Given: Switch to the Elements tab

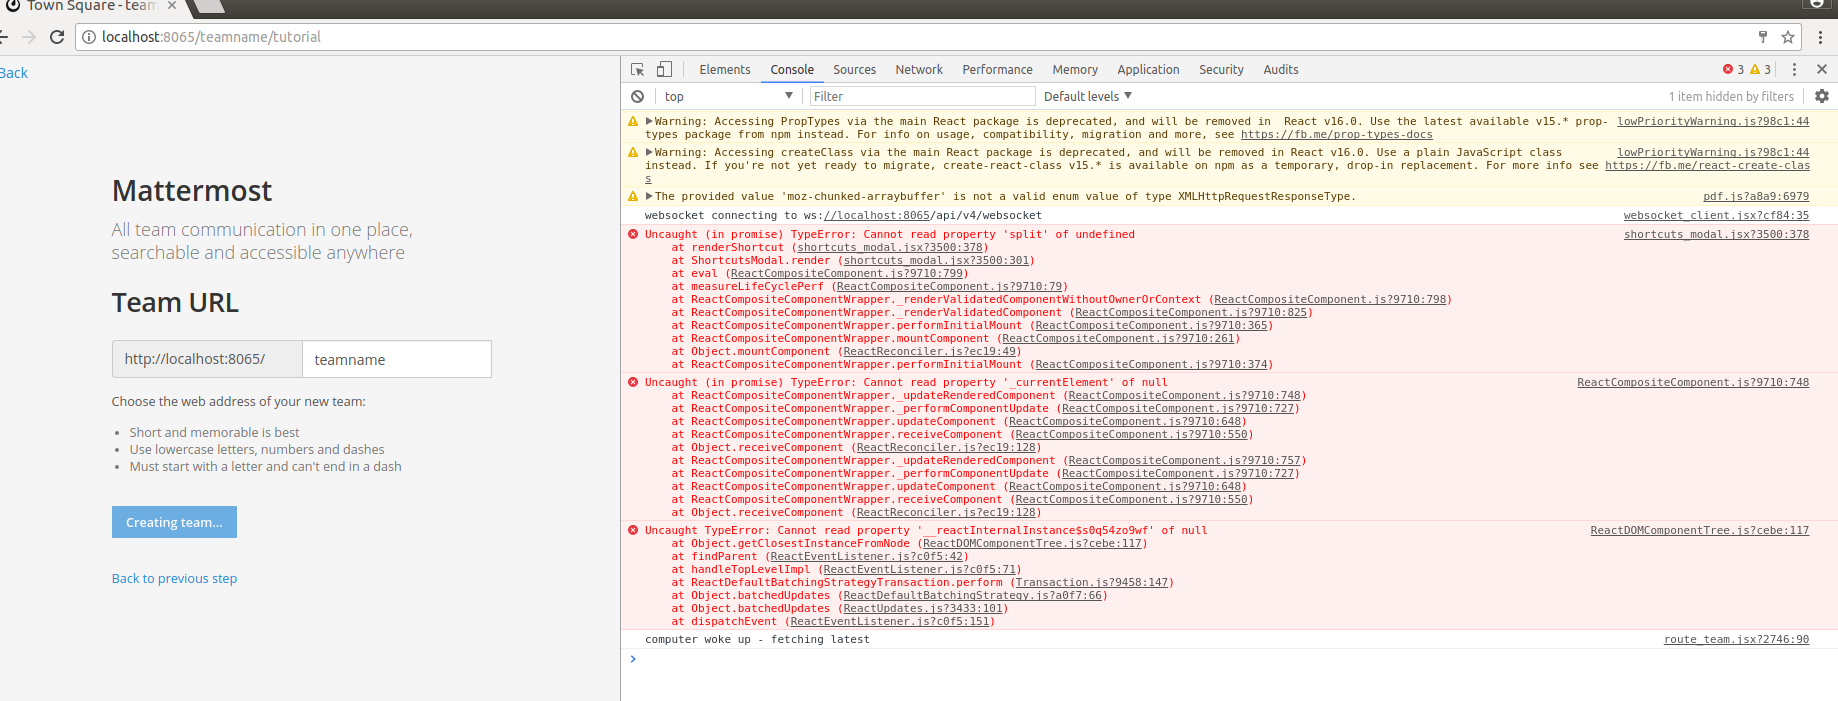Looking at the screenshot, I should 725,69.
